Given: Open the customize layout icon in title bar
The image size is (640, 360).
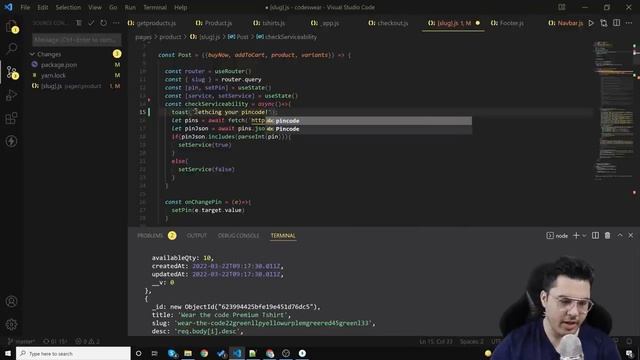Looking at the screenshot, I should click(x=562, y=7).
